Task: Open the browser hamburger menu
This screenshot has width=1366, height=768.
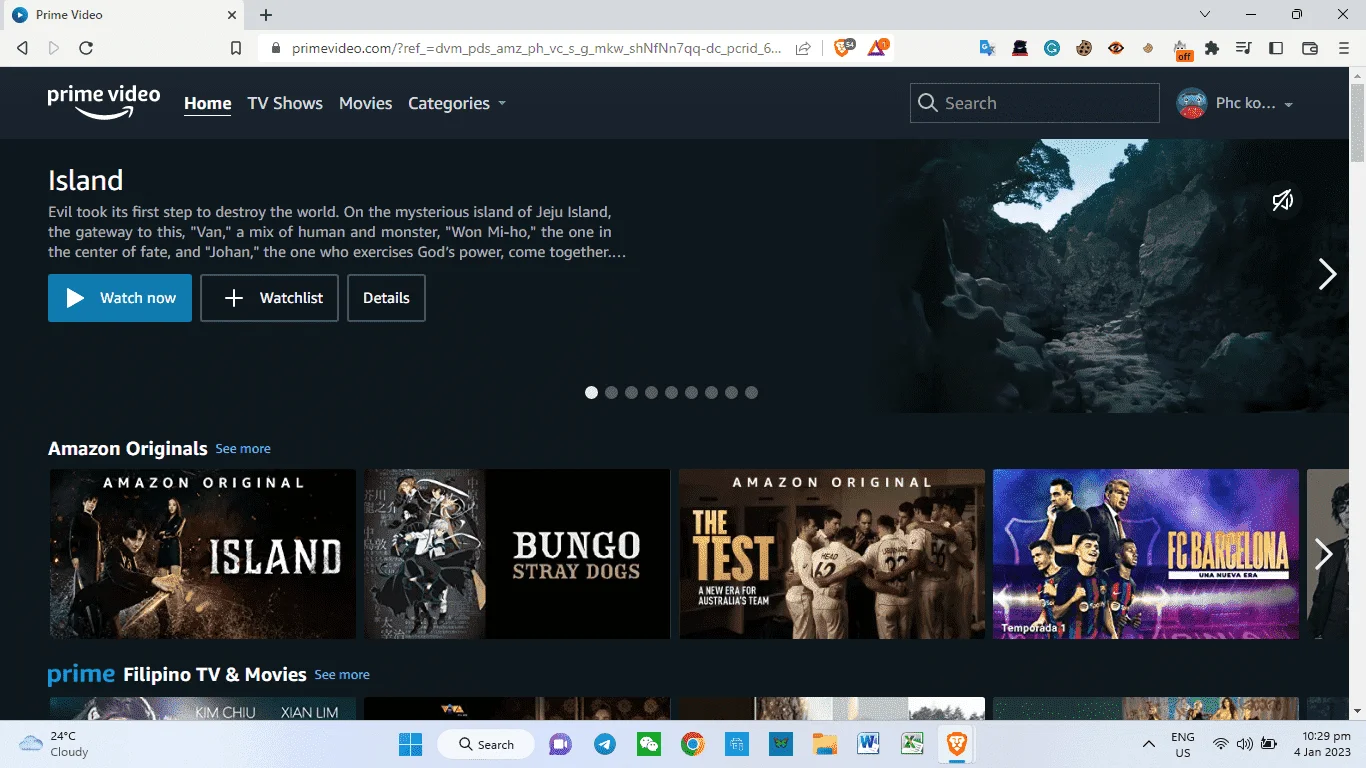Action: (1343, 47)
